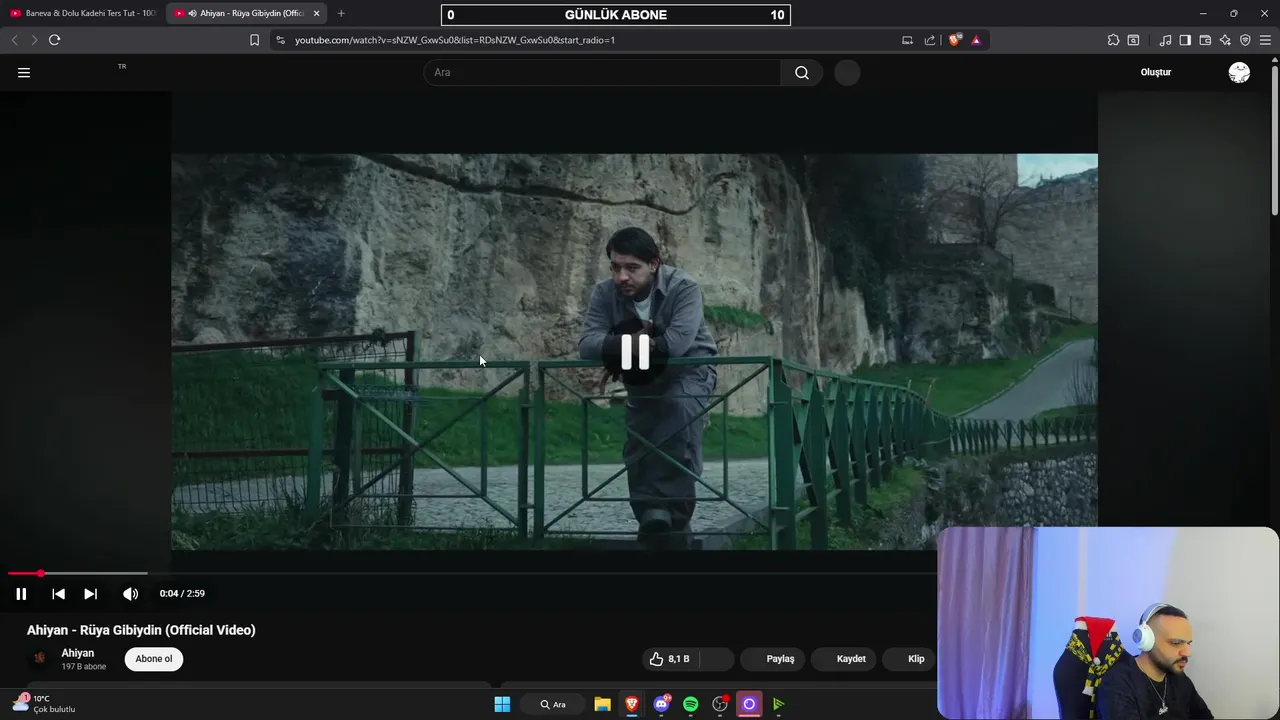
Task: Open the media control music note icon
Action: [1165, 40]
